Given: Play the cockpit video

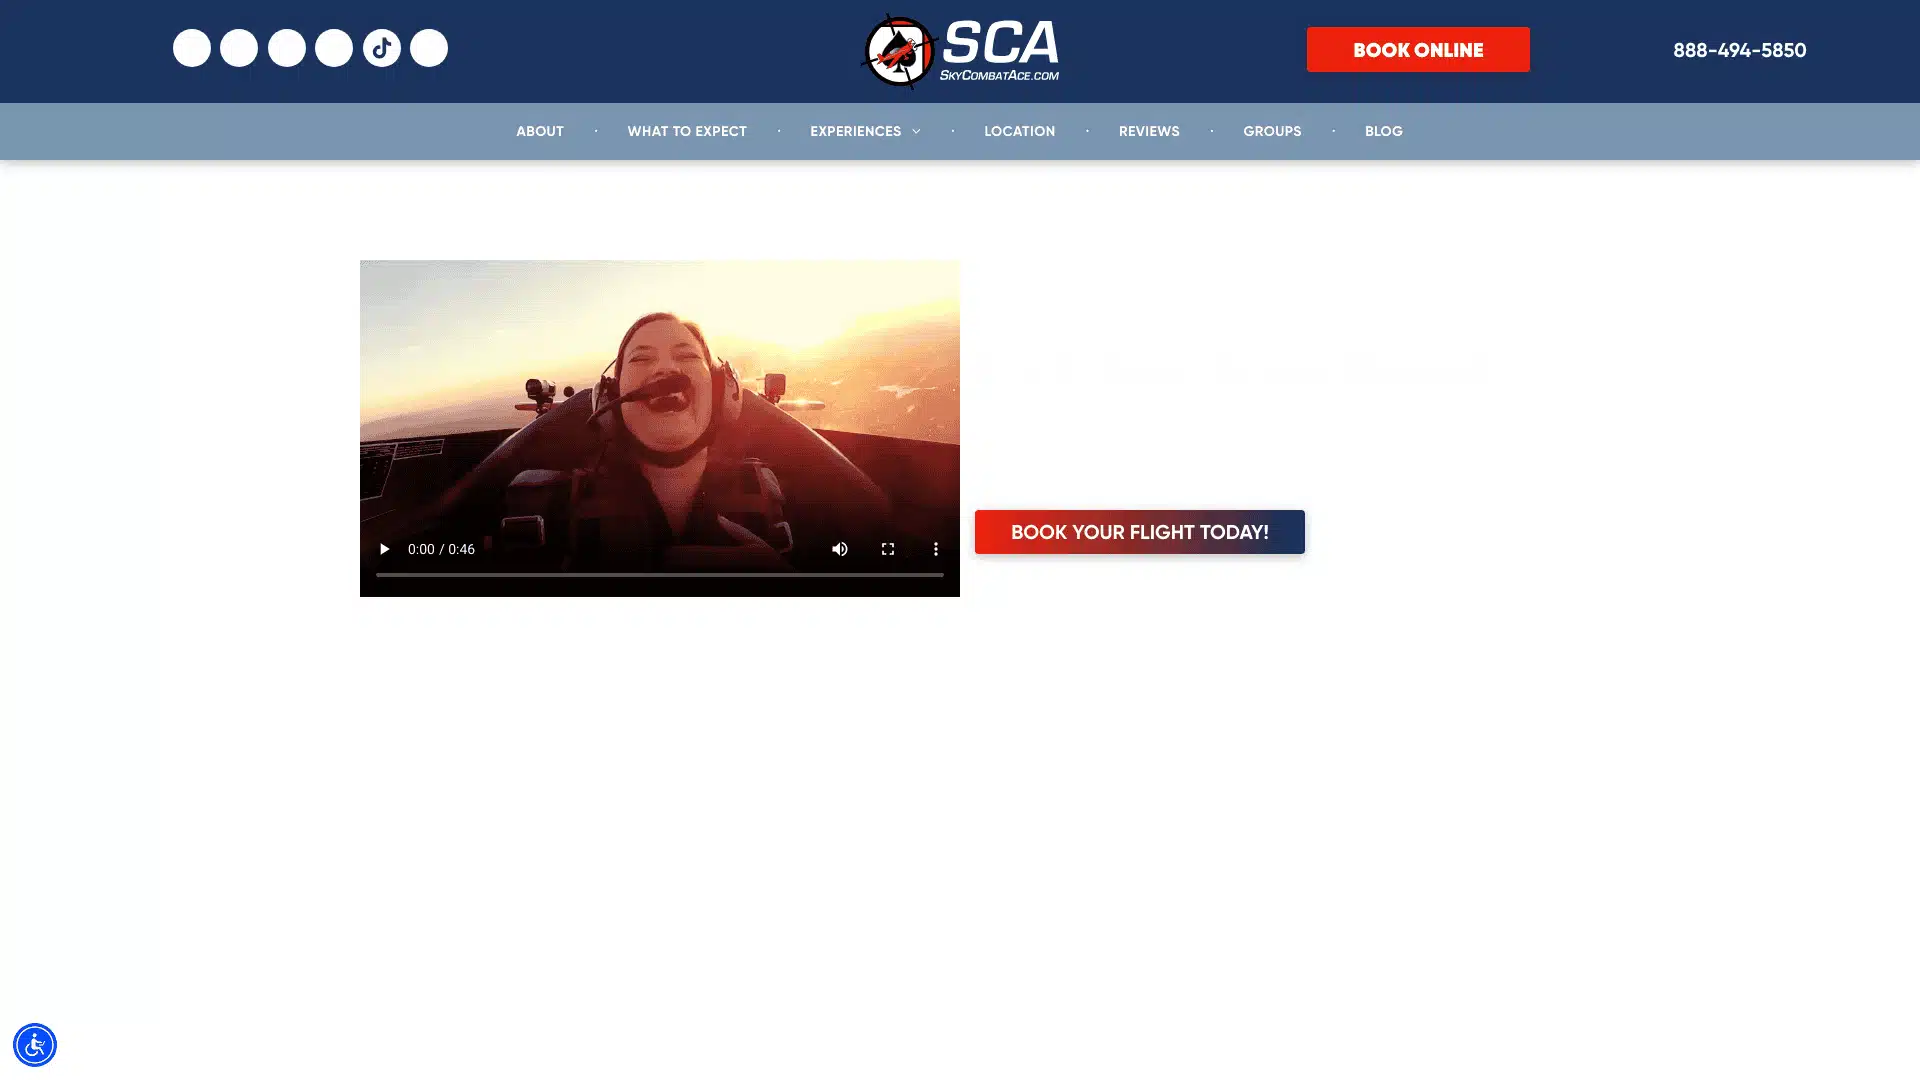Looking at the screenshot, I should pyautogui.click(x=384, y=549).
